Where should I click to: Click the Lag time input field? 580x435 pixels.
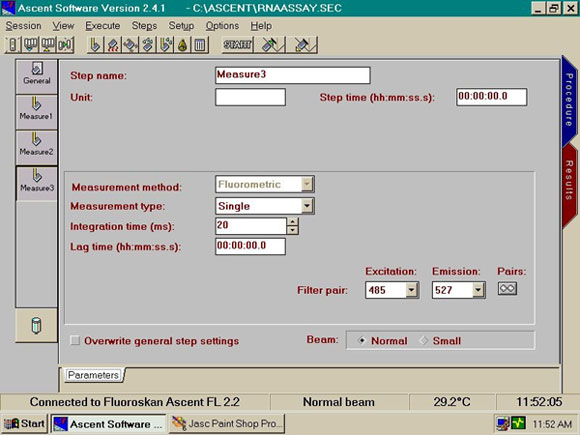point(250,246)
